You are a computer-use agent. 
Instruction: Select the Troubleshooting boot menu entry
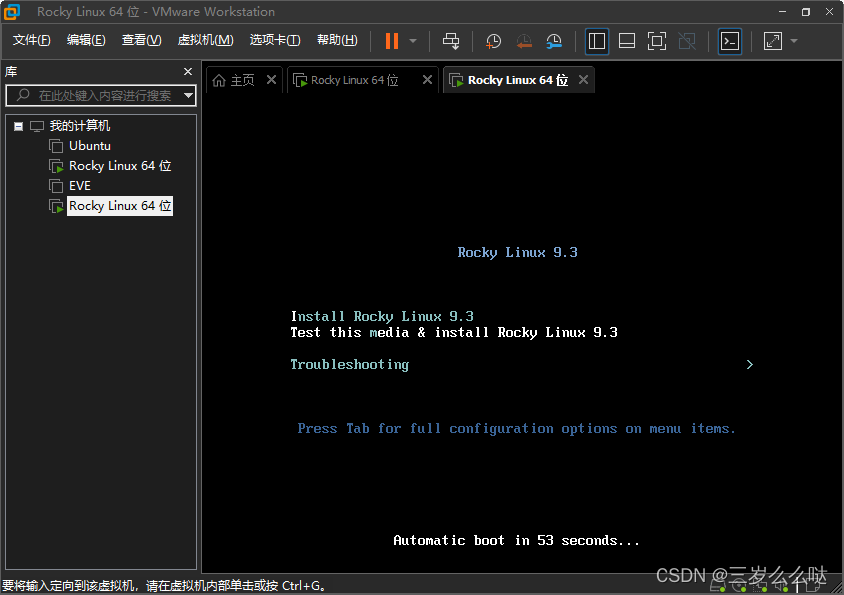(x=350, y=365)
